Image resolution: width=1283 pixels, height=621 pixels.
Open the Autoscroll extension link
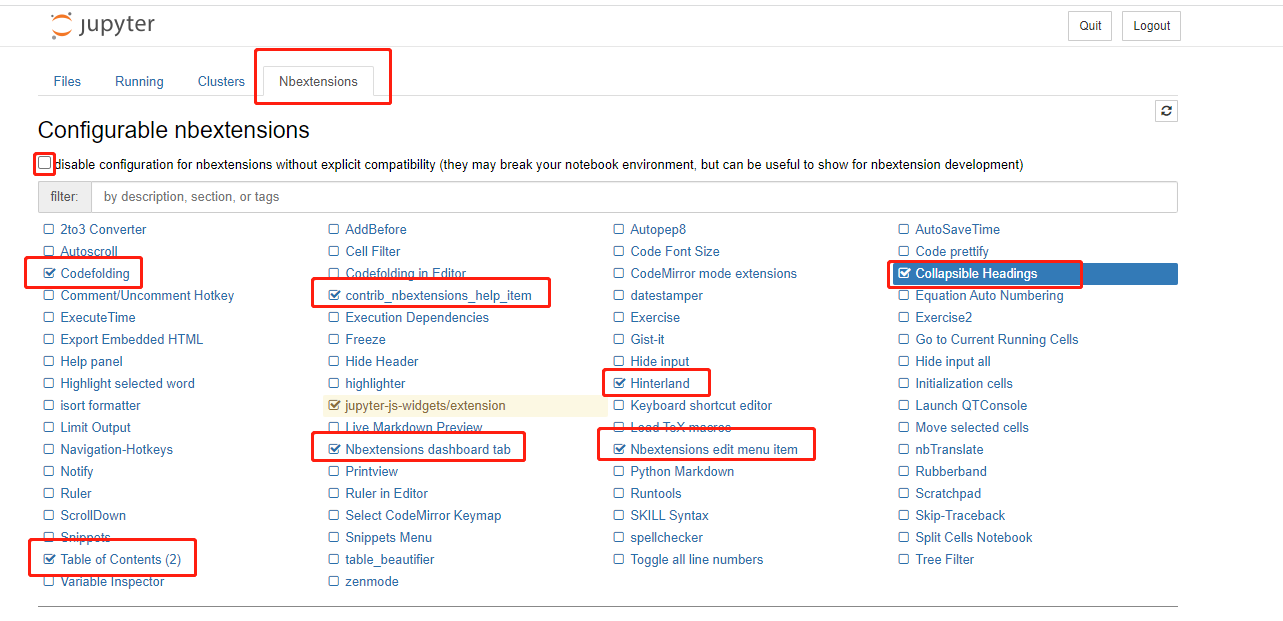[x=89, y=251]
